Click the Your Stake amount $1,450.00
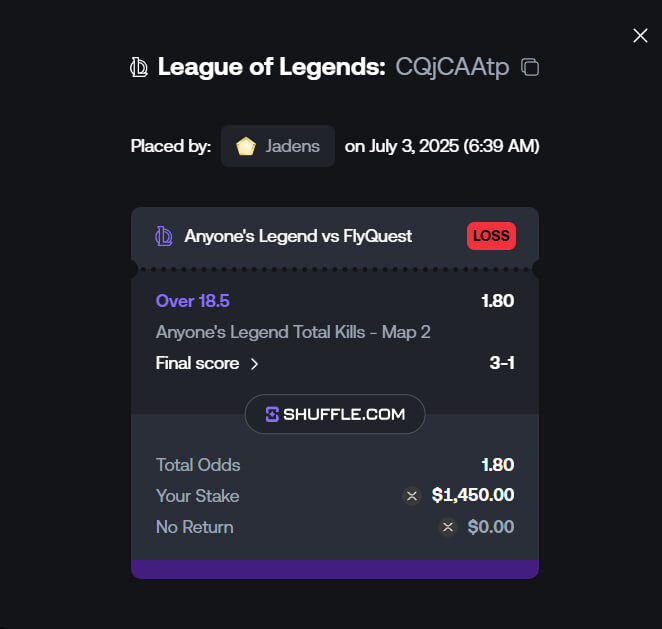The height and width of the screenshot is (629, 662). coord(473,495)
